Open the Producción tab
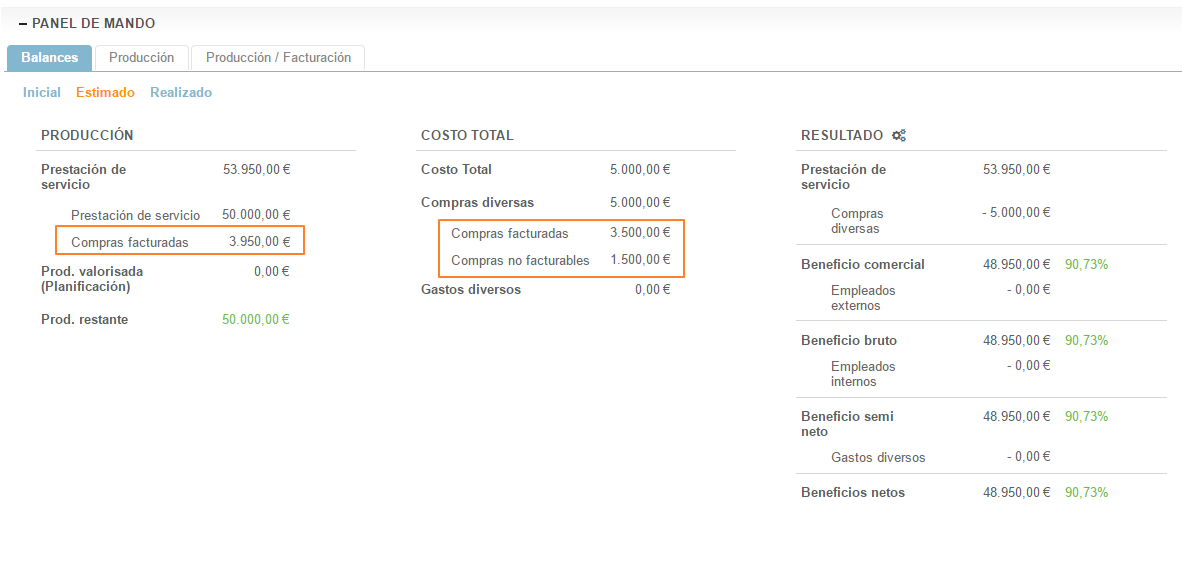This screenshot has height=563, width=1182. coord(141,58)
